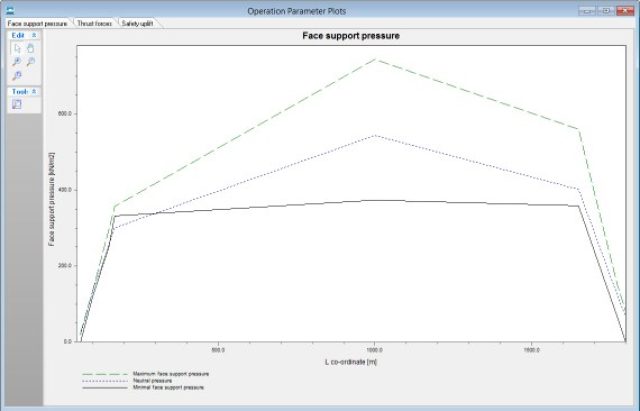Viewport: 640px width, 411px height.
Task: Click the application icon in the title bar
Action: [10, 11]
